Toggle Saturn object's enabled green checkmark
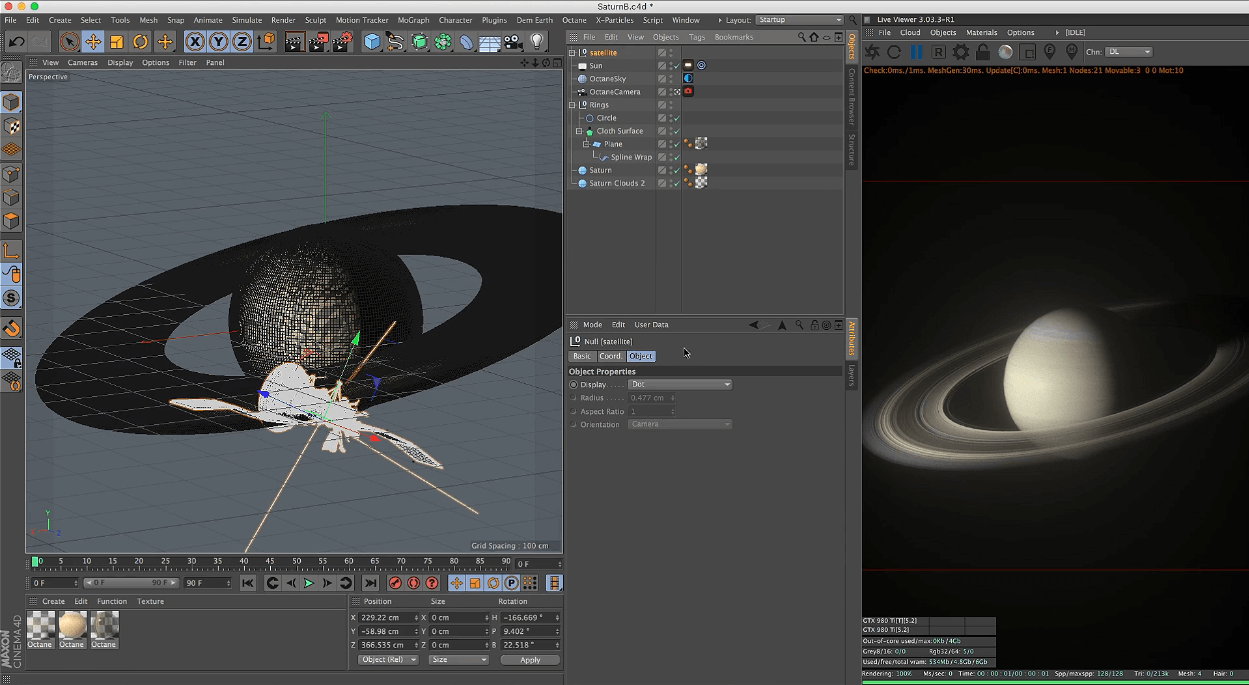 click(x=676, y=171)
